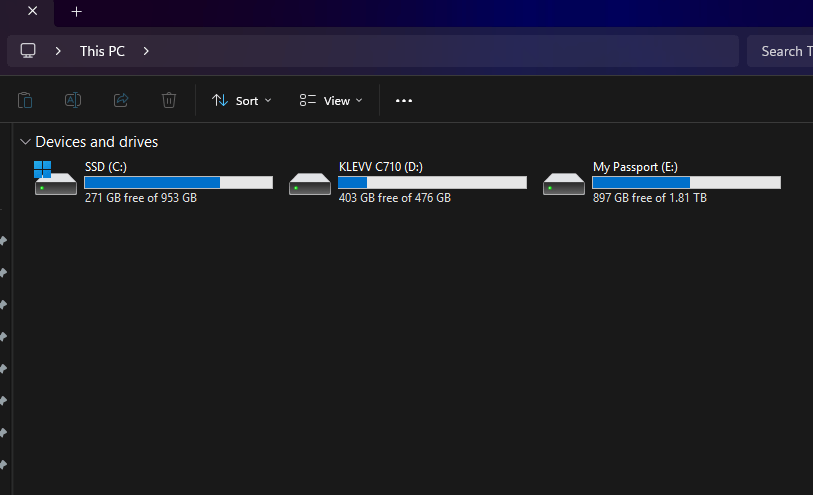
Task: Click the Share icon in toolbar
Action: pyautogui.click(x=121, y=100)
